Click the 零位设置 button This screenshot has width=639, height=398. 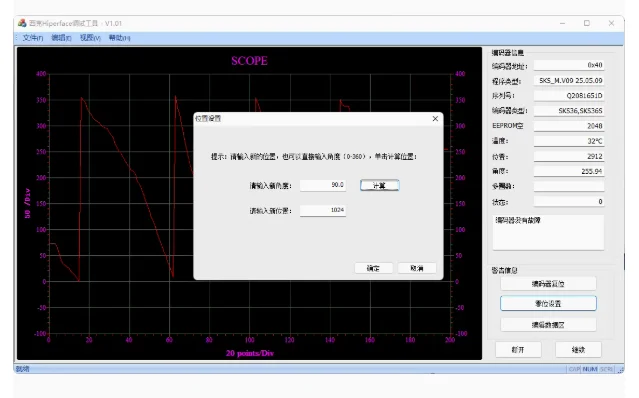click(548, 303)
